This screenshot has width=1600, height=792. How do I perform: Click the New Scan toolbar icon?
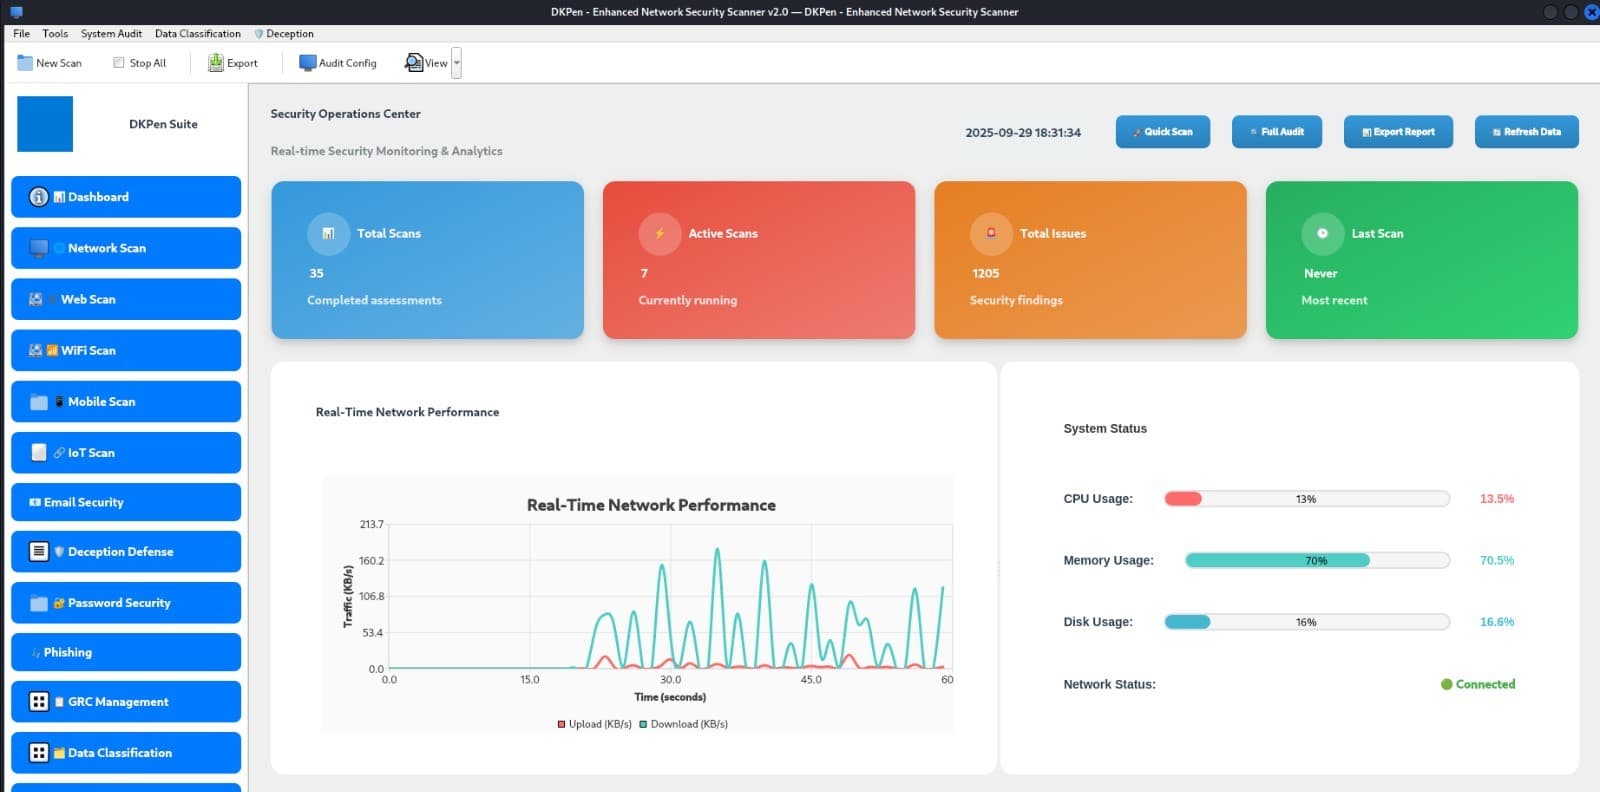pos(25,63)
